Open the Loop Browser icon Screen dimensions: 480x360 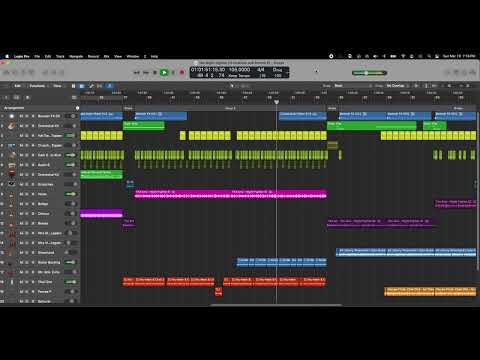(464, 72)
